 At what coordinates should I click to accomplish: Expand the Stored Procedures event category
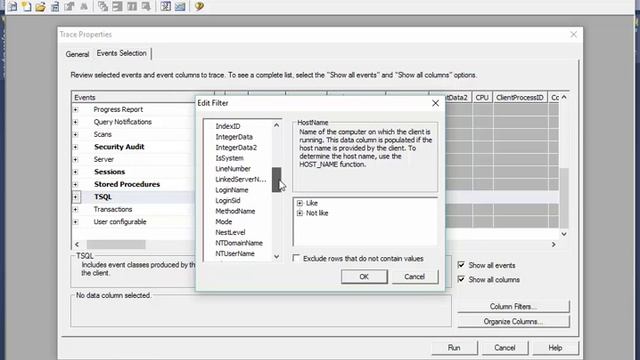(76, 184)
